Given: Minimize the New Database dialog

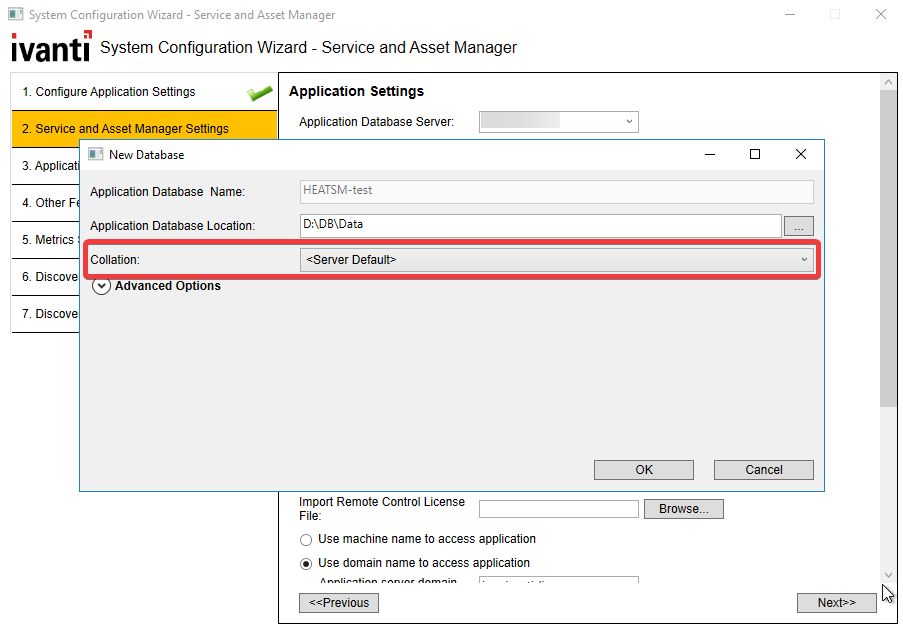Looking at the screenshot, I should click(709, 154).
